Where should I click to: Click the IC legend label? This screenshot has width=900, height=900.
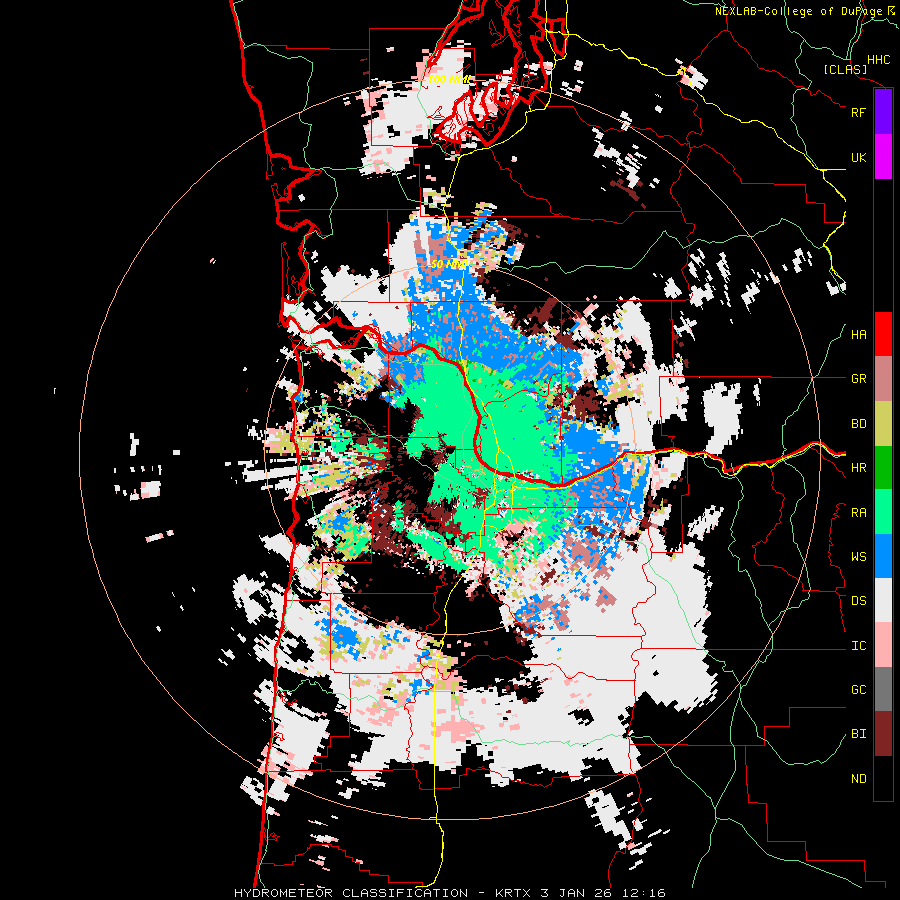(x=858, y=646)
